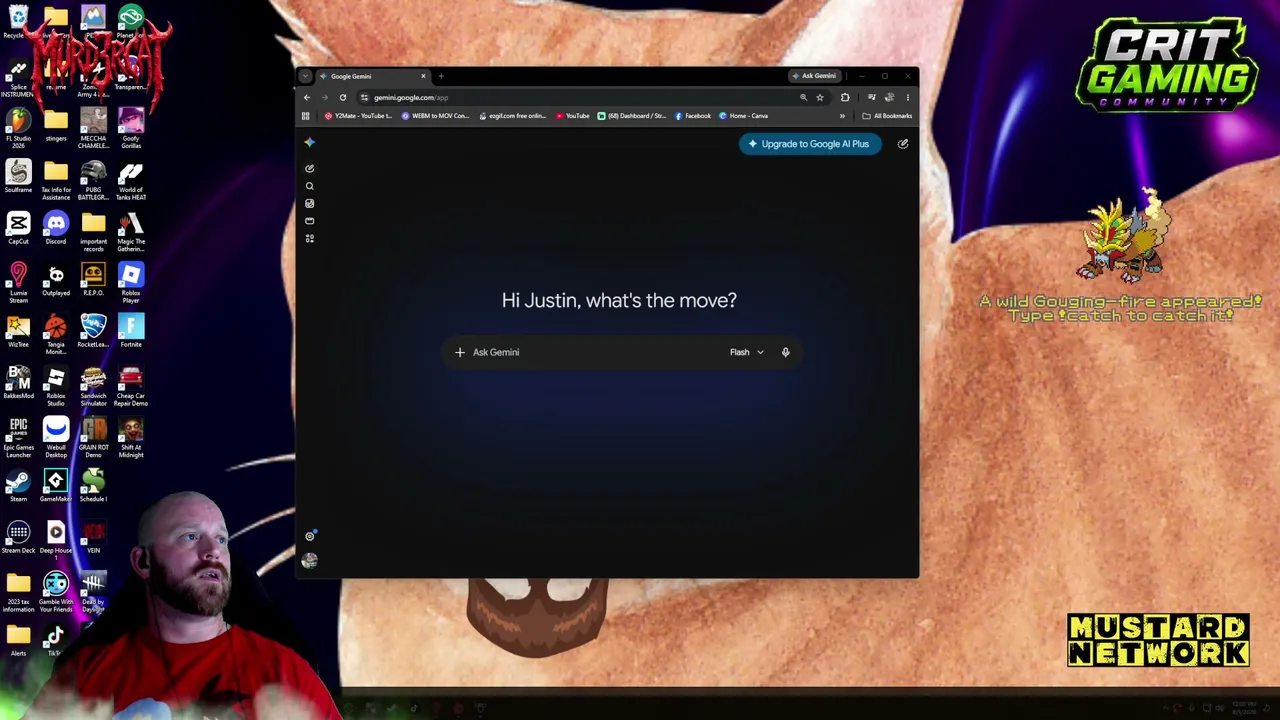
Task: Open the Dashboard / Streamlabs bookmark
Action: tap(632, 116)
